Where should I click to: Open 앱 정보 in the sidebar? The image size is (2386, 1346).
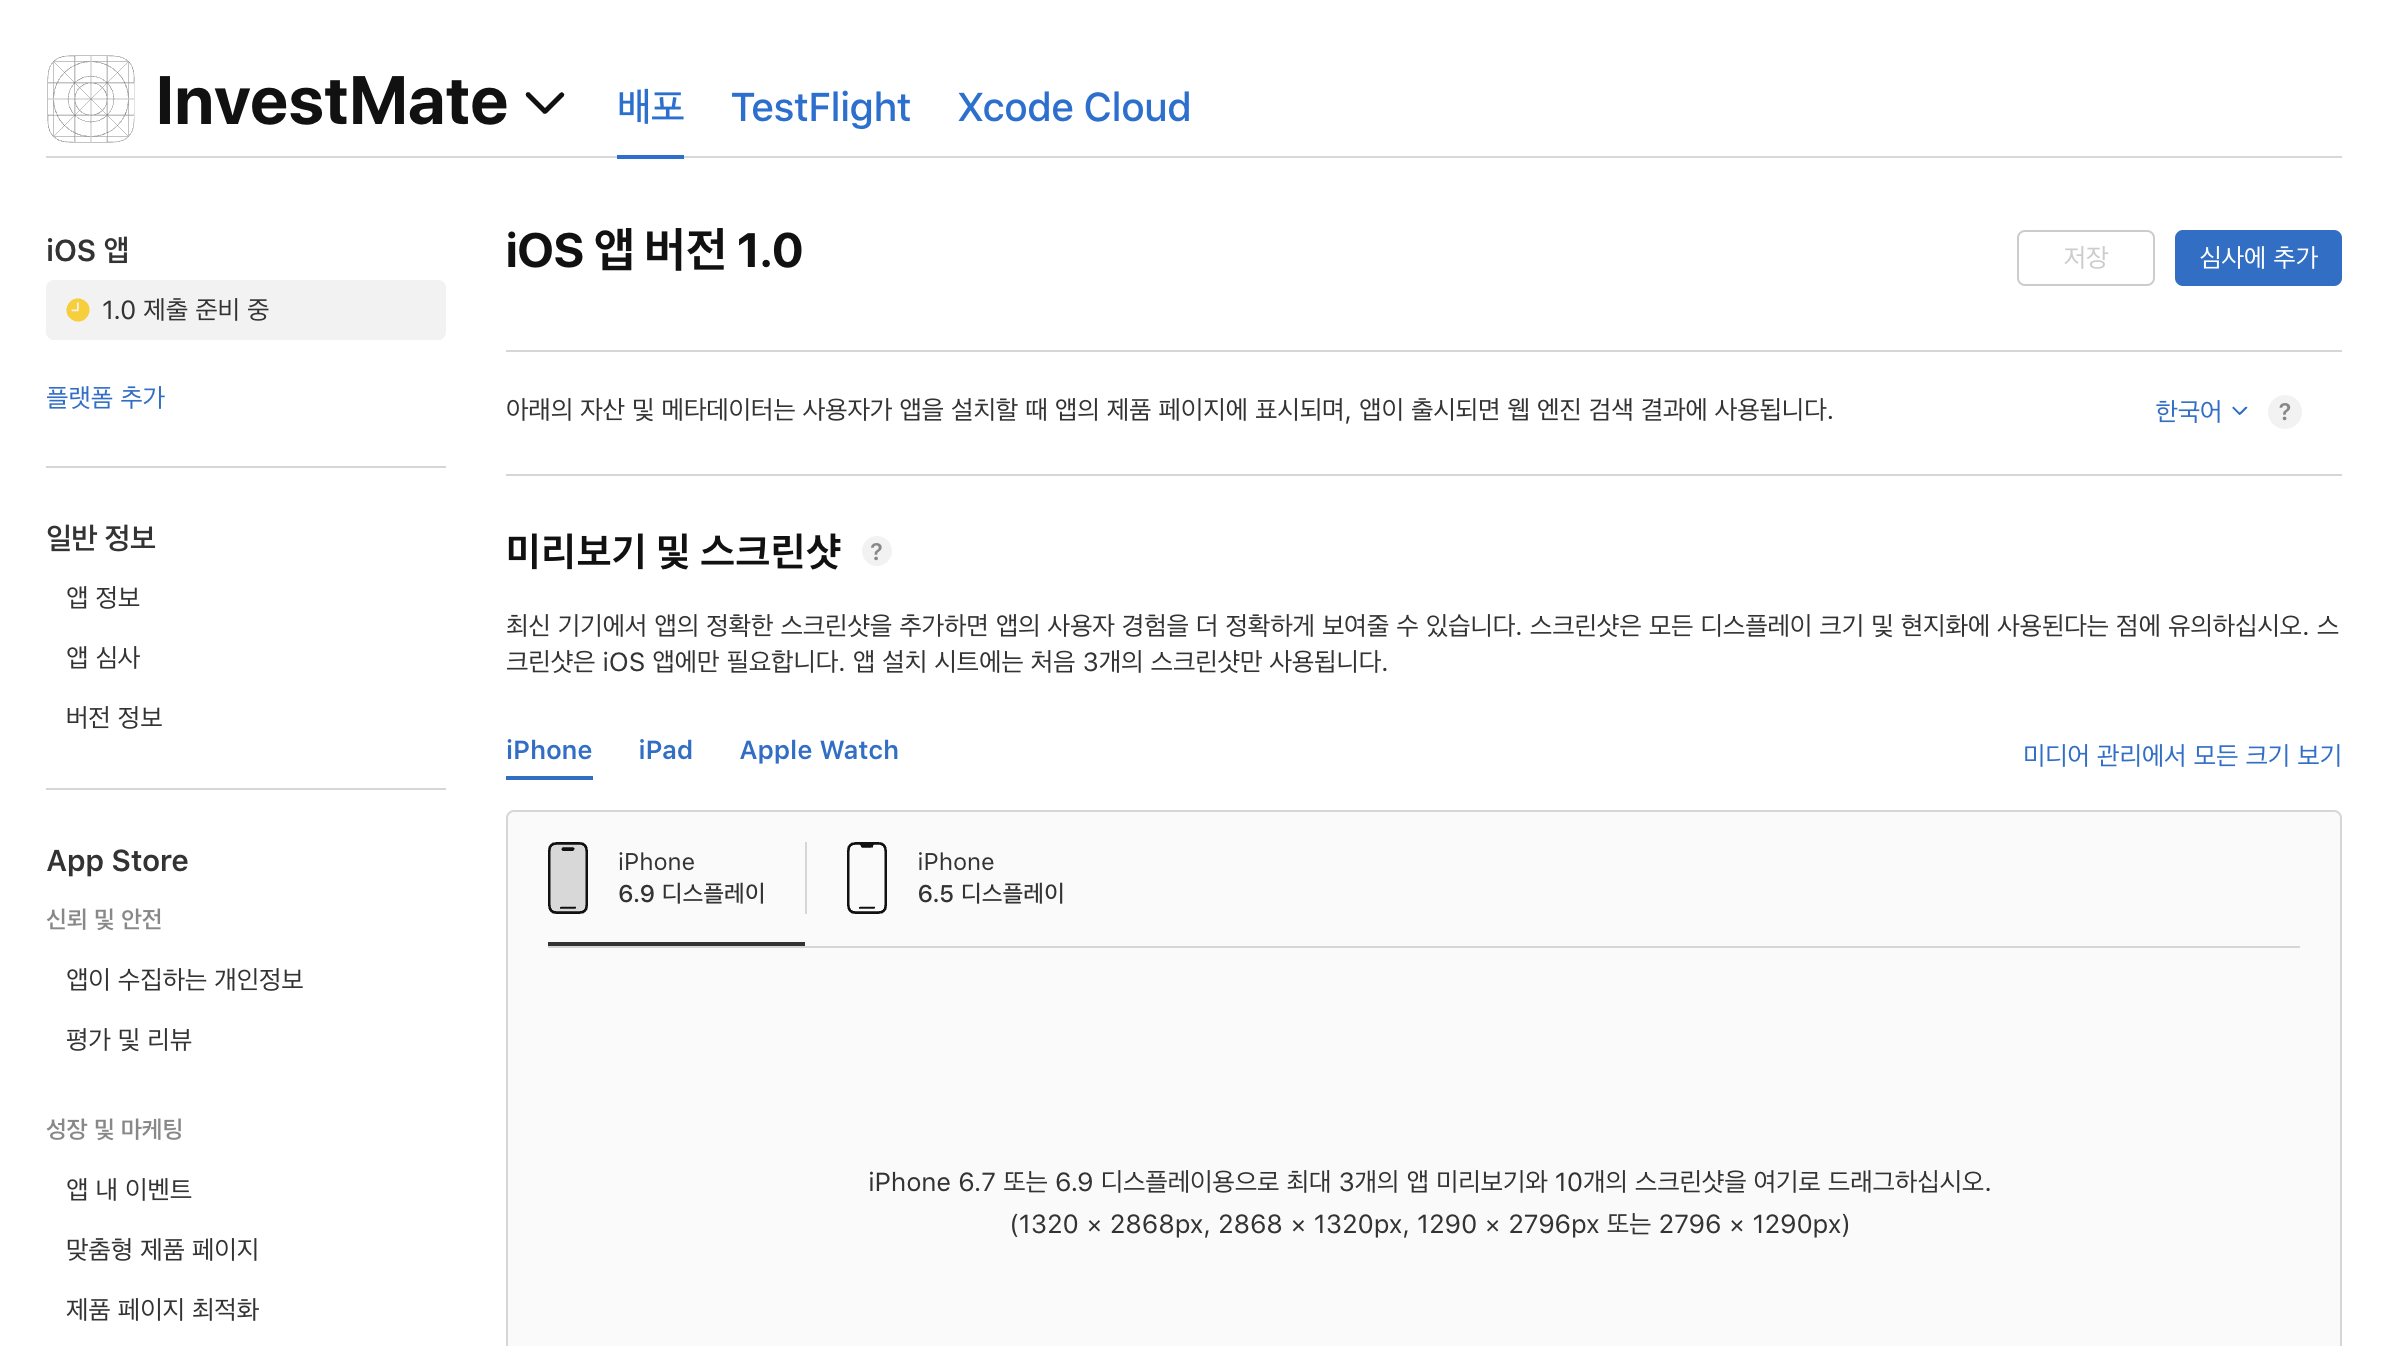click(103, 597)
